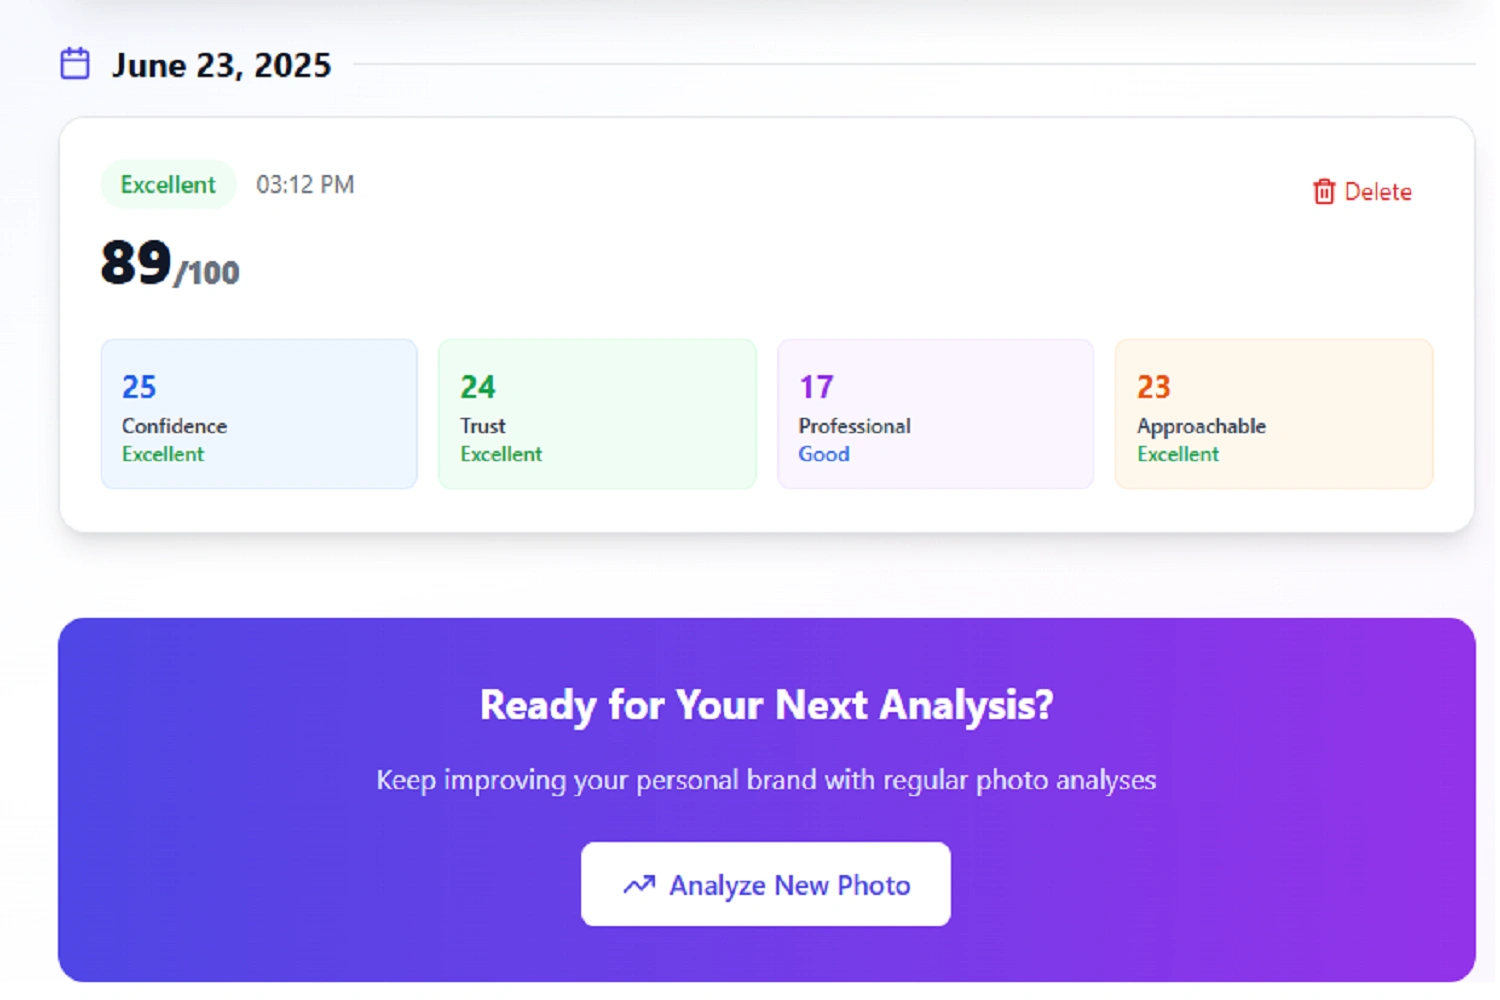Click the green number 24 in Trust
This screenshot has height=1000, width=1500.
tap(478, 387)
